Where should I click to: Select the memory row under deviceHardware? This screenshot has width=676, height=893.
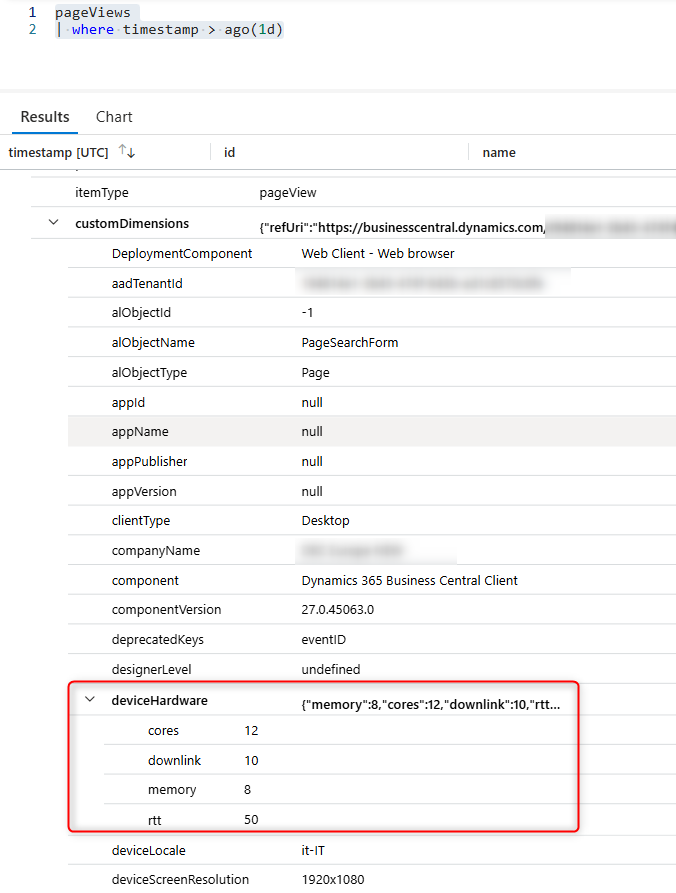[172, 790]
